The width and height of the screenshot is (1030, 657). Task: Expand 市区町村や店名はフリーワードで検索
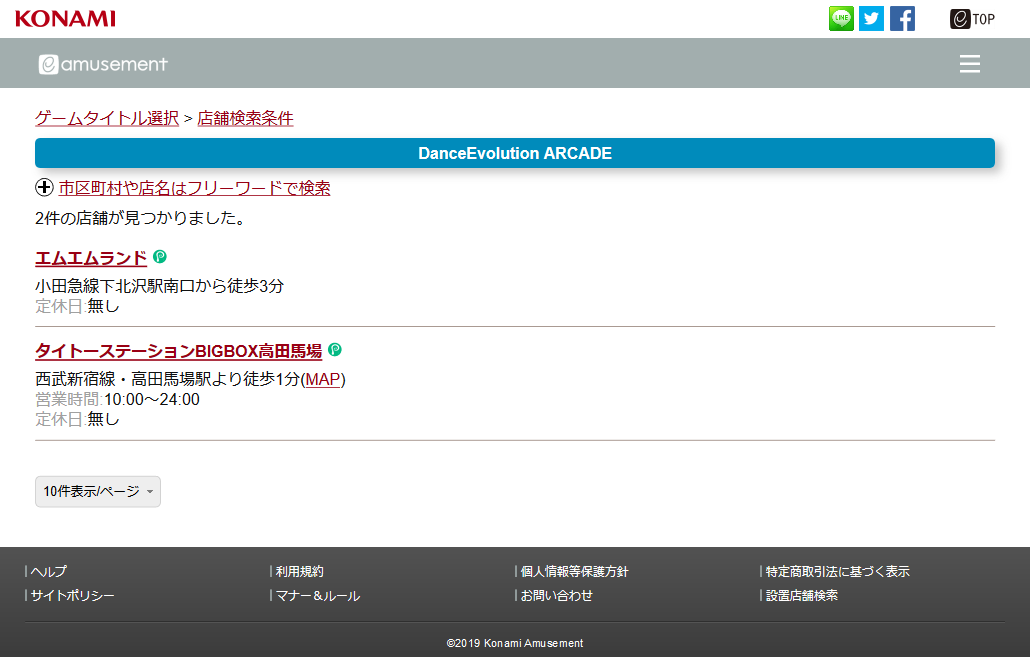coord(194,188)
